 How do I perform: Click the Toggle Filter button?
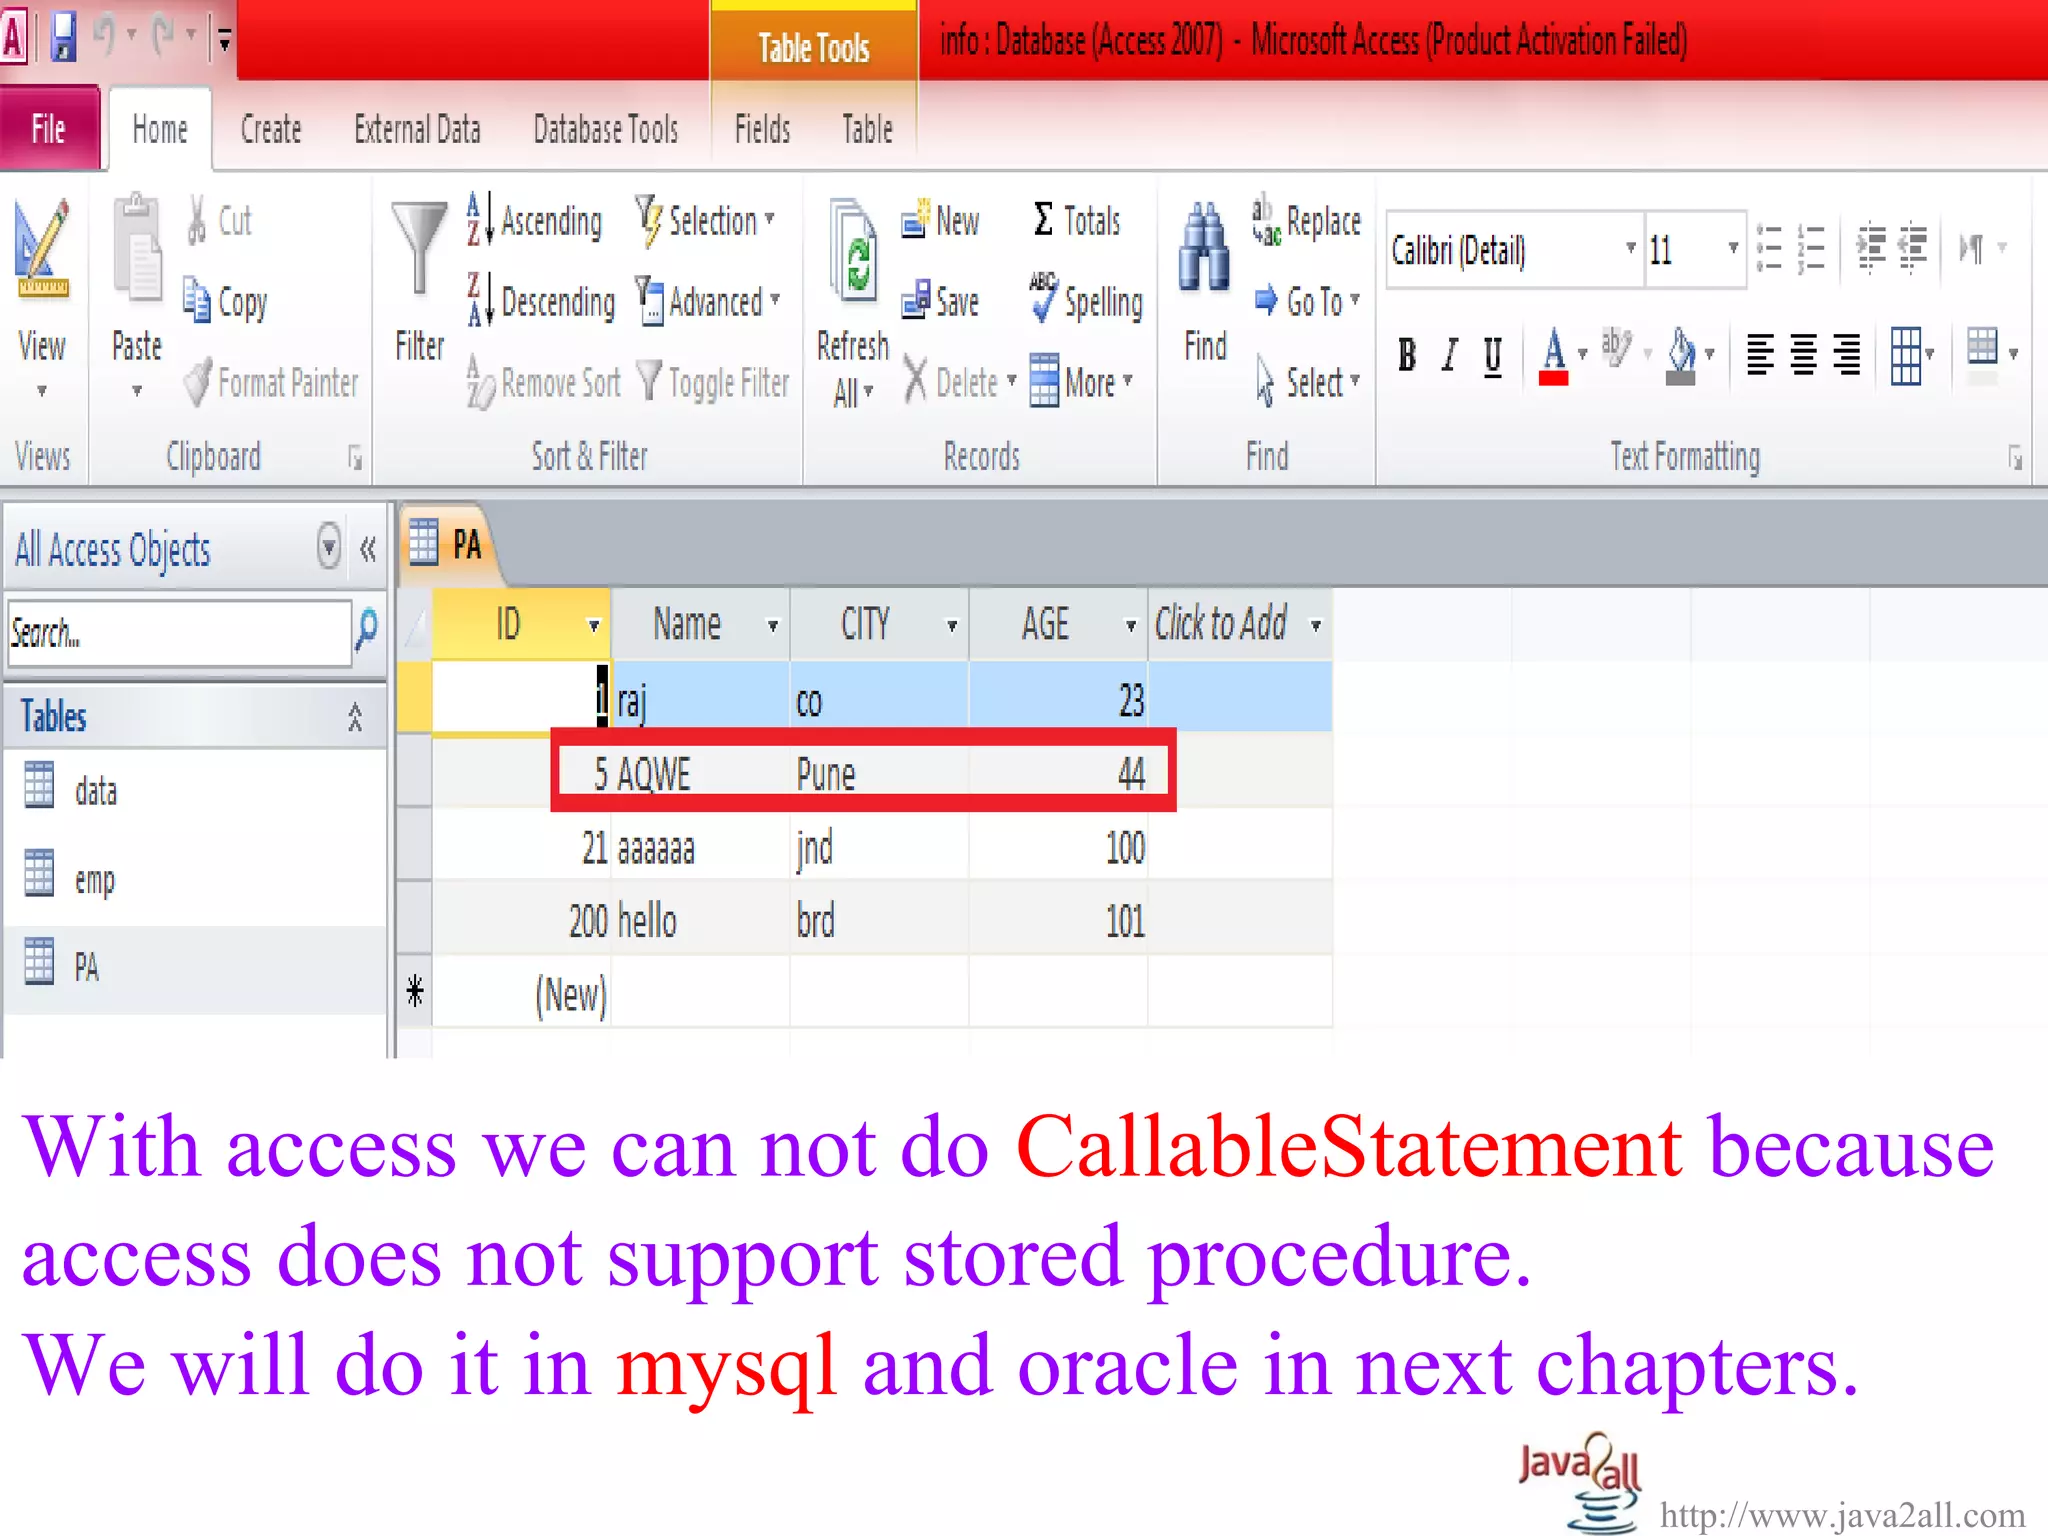click(x=714, y=382)
